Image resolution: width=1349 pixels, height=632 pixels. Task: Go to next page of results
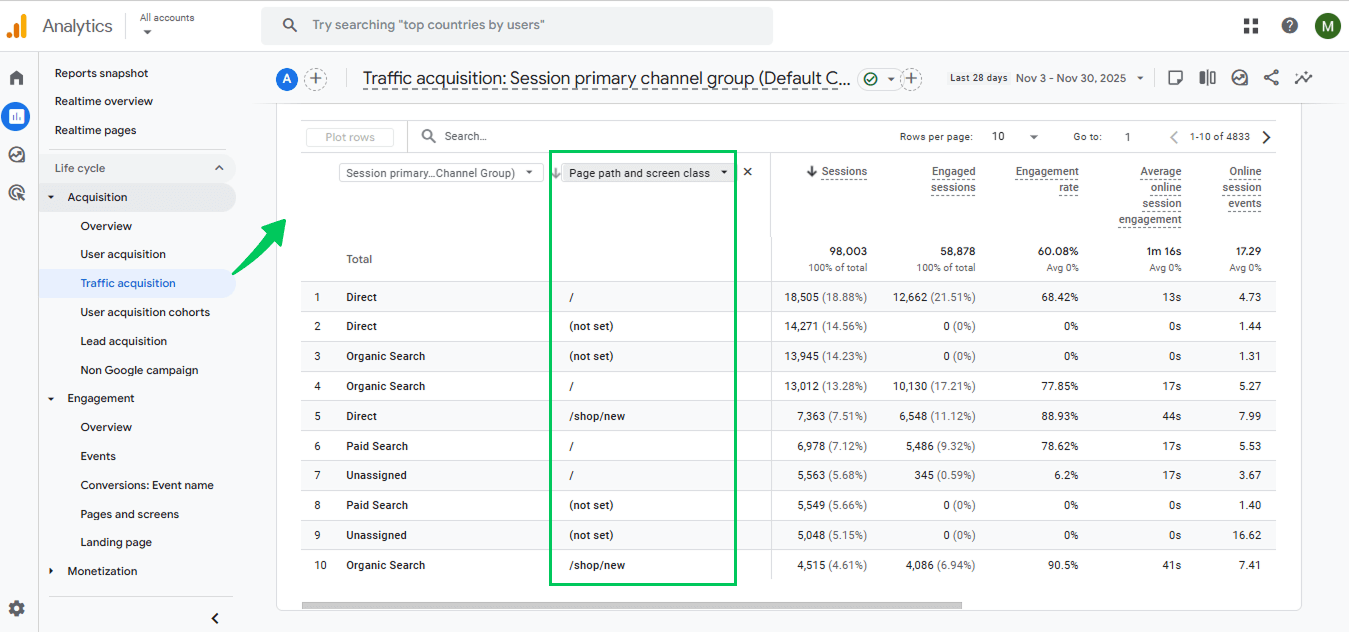coord(1266,137)
